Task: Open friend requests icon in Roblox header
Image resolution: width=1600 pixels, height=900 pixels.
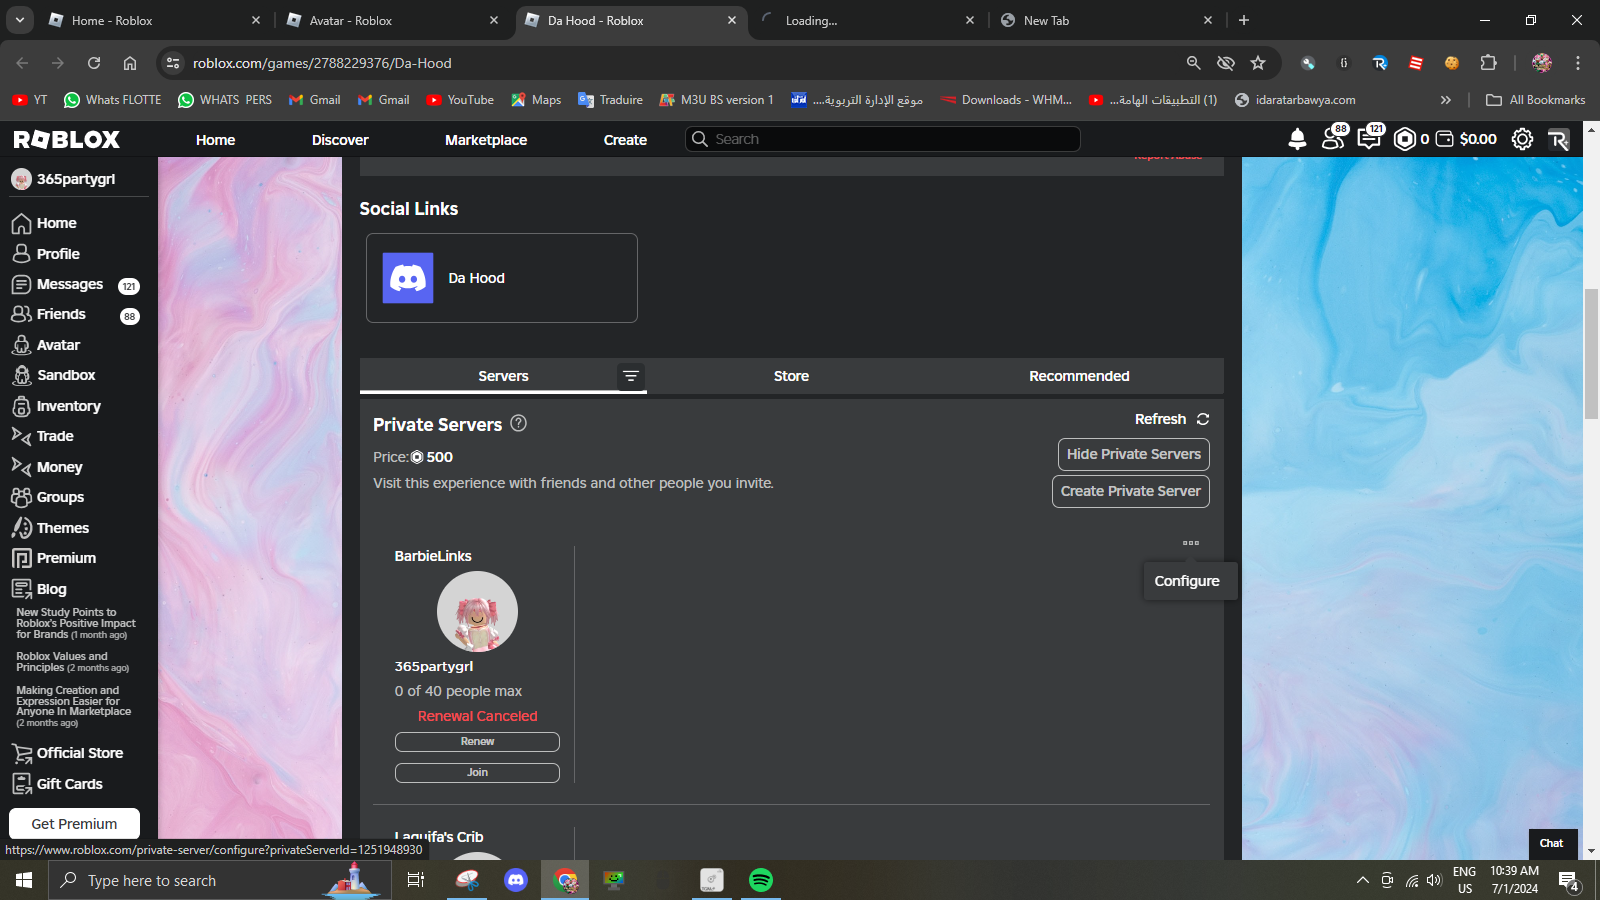Action: point(1334,138)
